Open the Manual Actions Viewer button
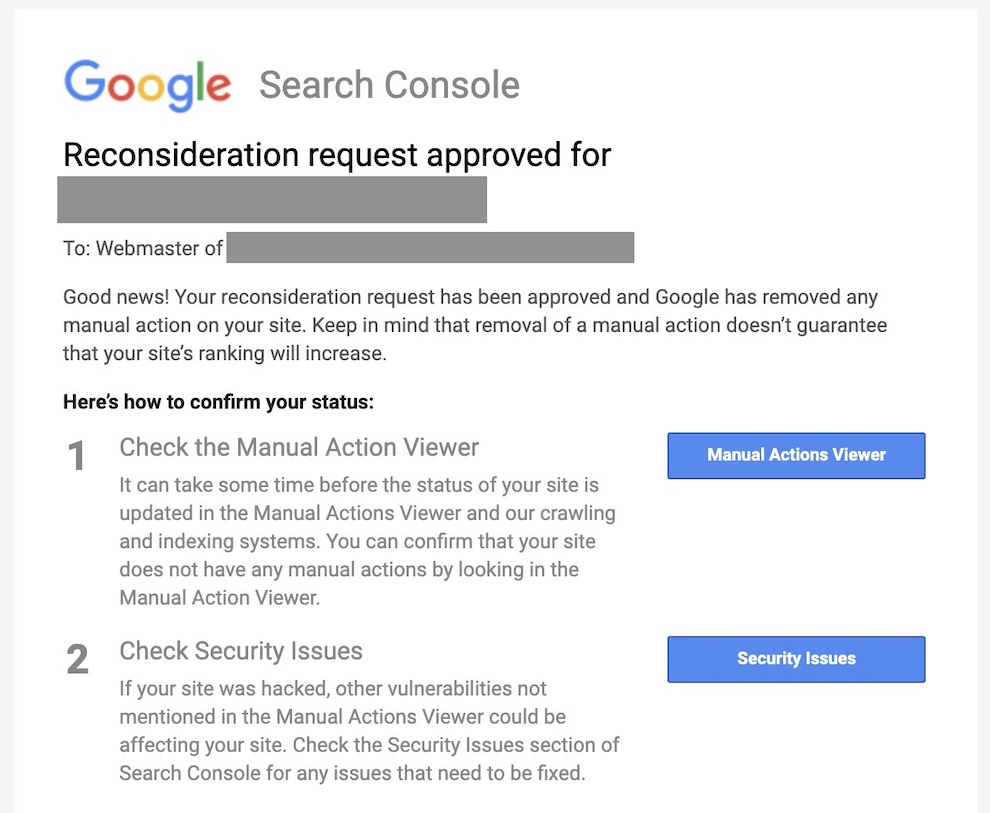This screenshot has width=990, height=813. click(796, 455)
